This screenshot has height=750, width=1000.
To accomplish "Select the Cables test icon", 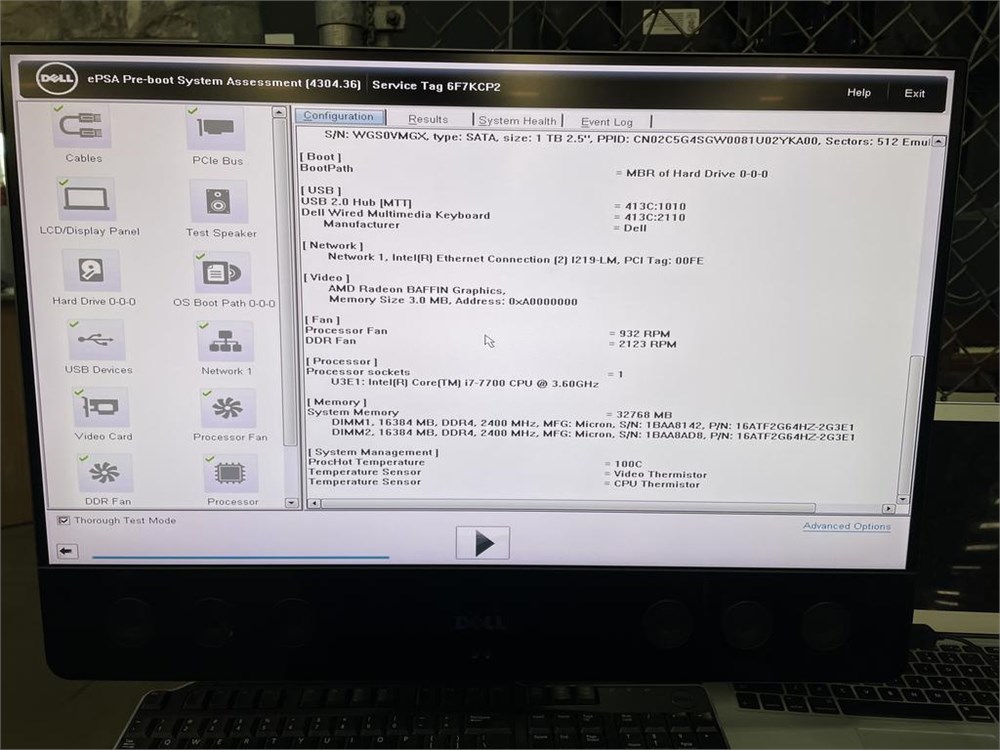I will (x=84, y=128).
